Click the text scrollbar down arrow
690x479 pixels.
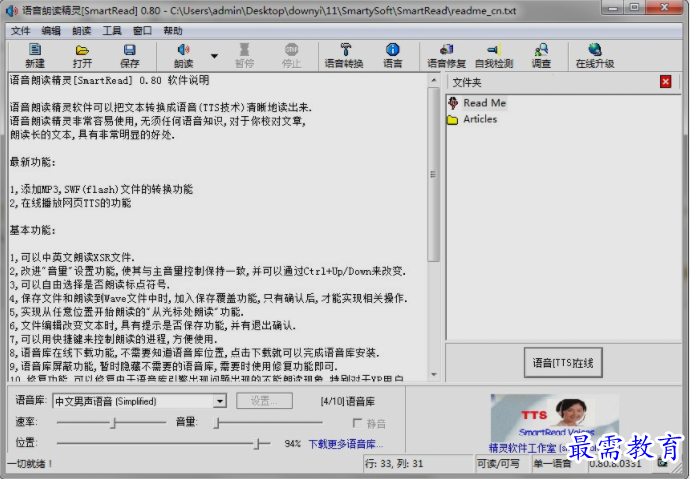pyautogui.click(x=434, y=375)
